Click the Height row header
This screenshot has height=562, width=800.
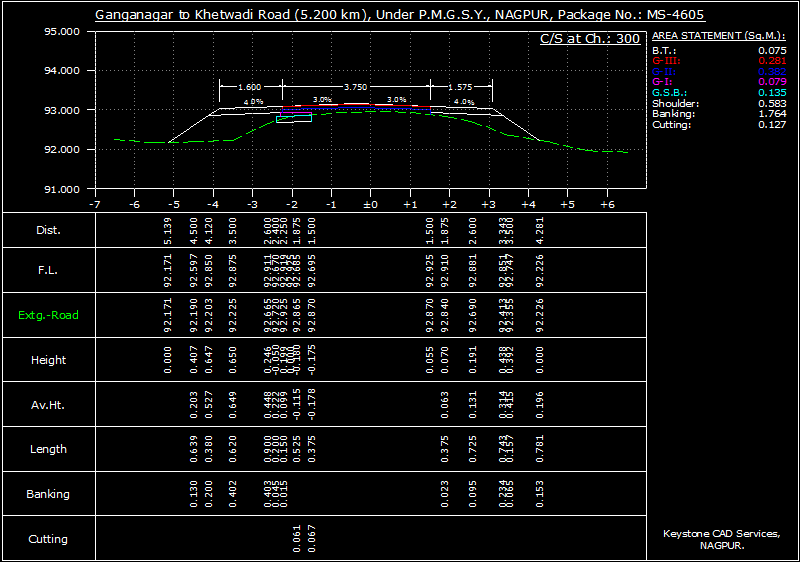[48, 360]
